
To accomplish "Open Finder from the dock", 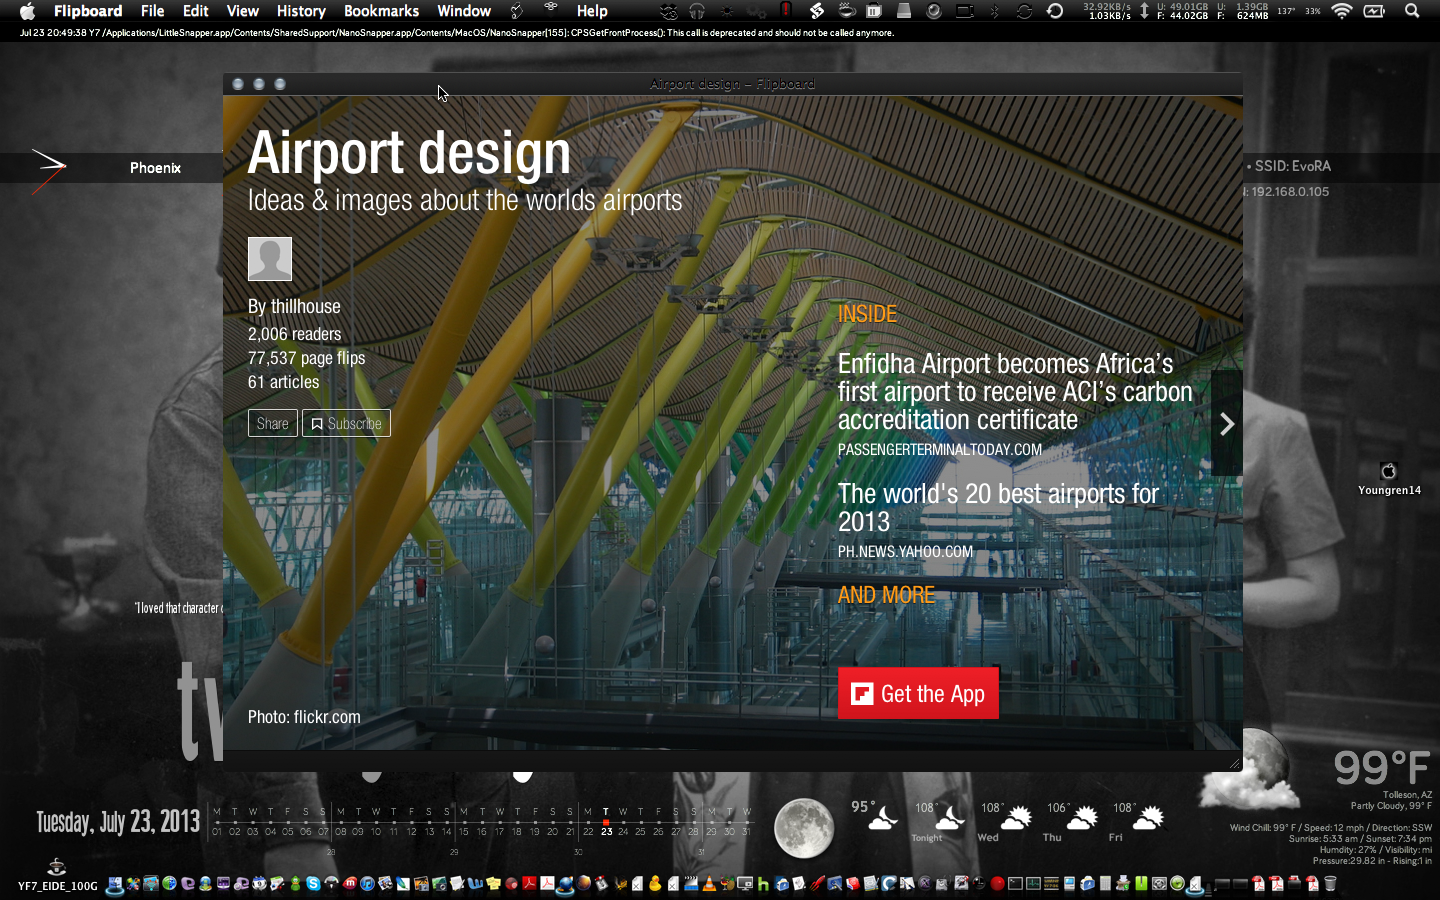I will tap(115, 884).
